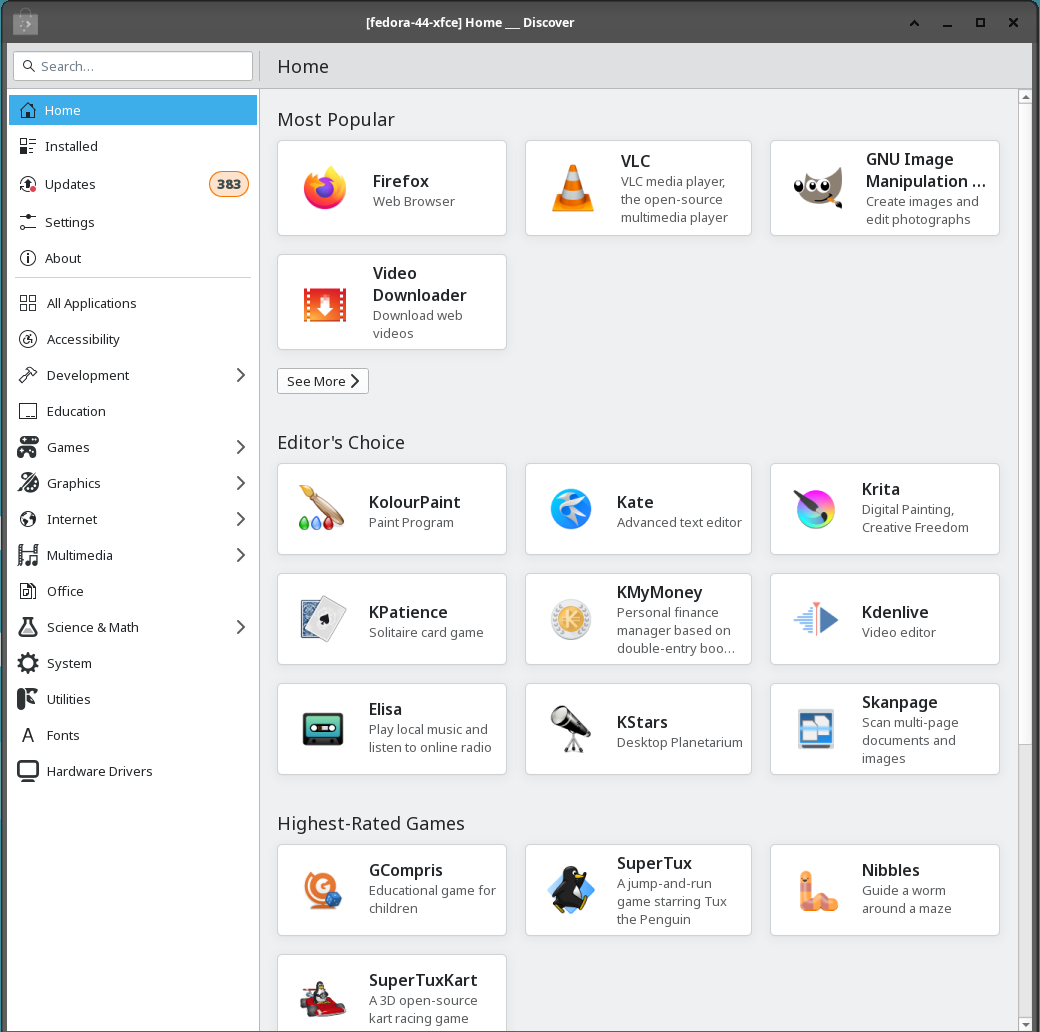
Task: Click 'Solitaire card game' description
Action: [x=426, y=633]
